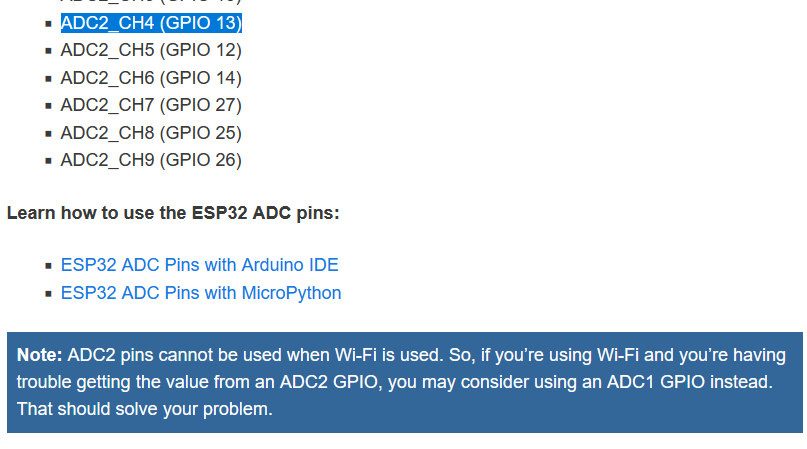Click the bold 'Note:' label in the blue box

(40, 355)
